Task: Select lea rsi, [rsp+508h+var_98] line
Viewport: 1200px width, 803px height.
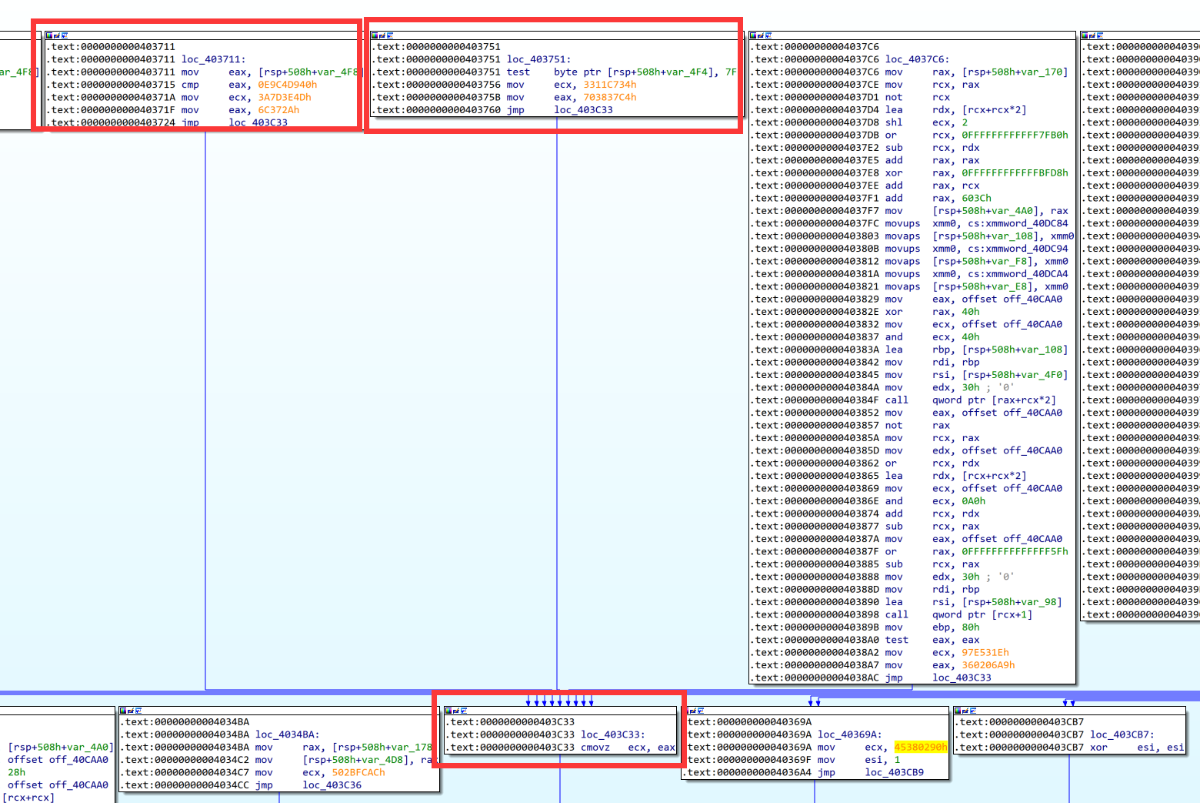Action: click(908, 602)
